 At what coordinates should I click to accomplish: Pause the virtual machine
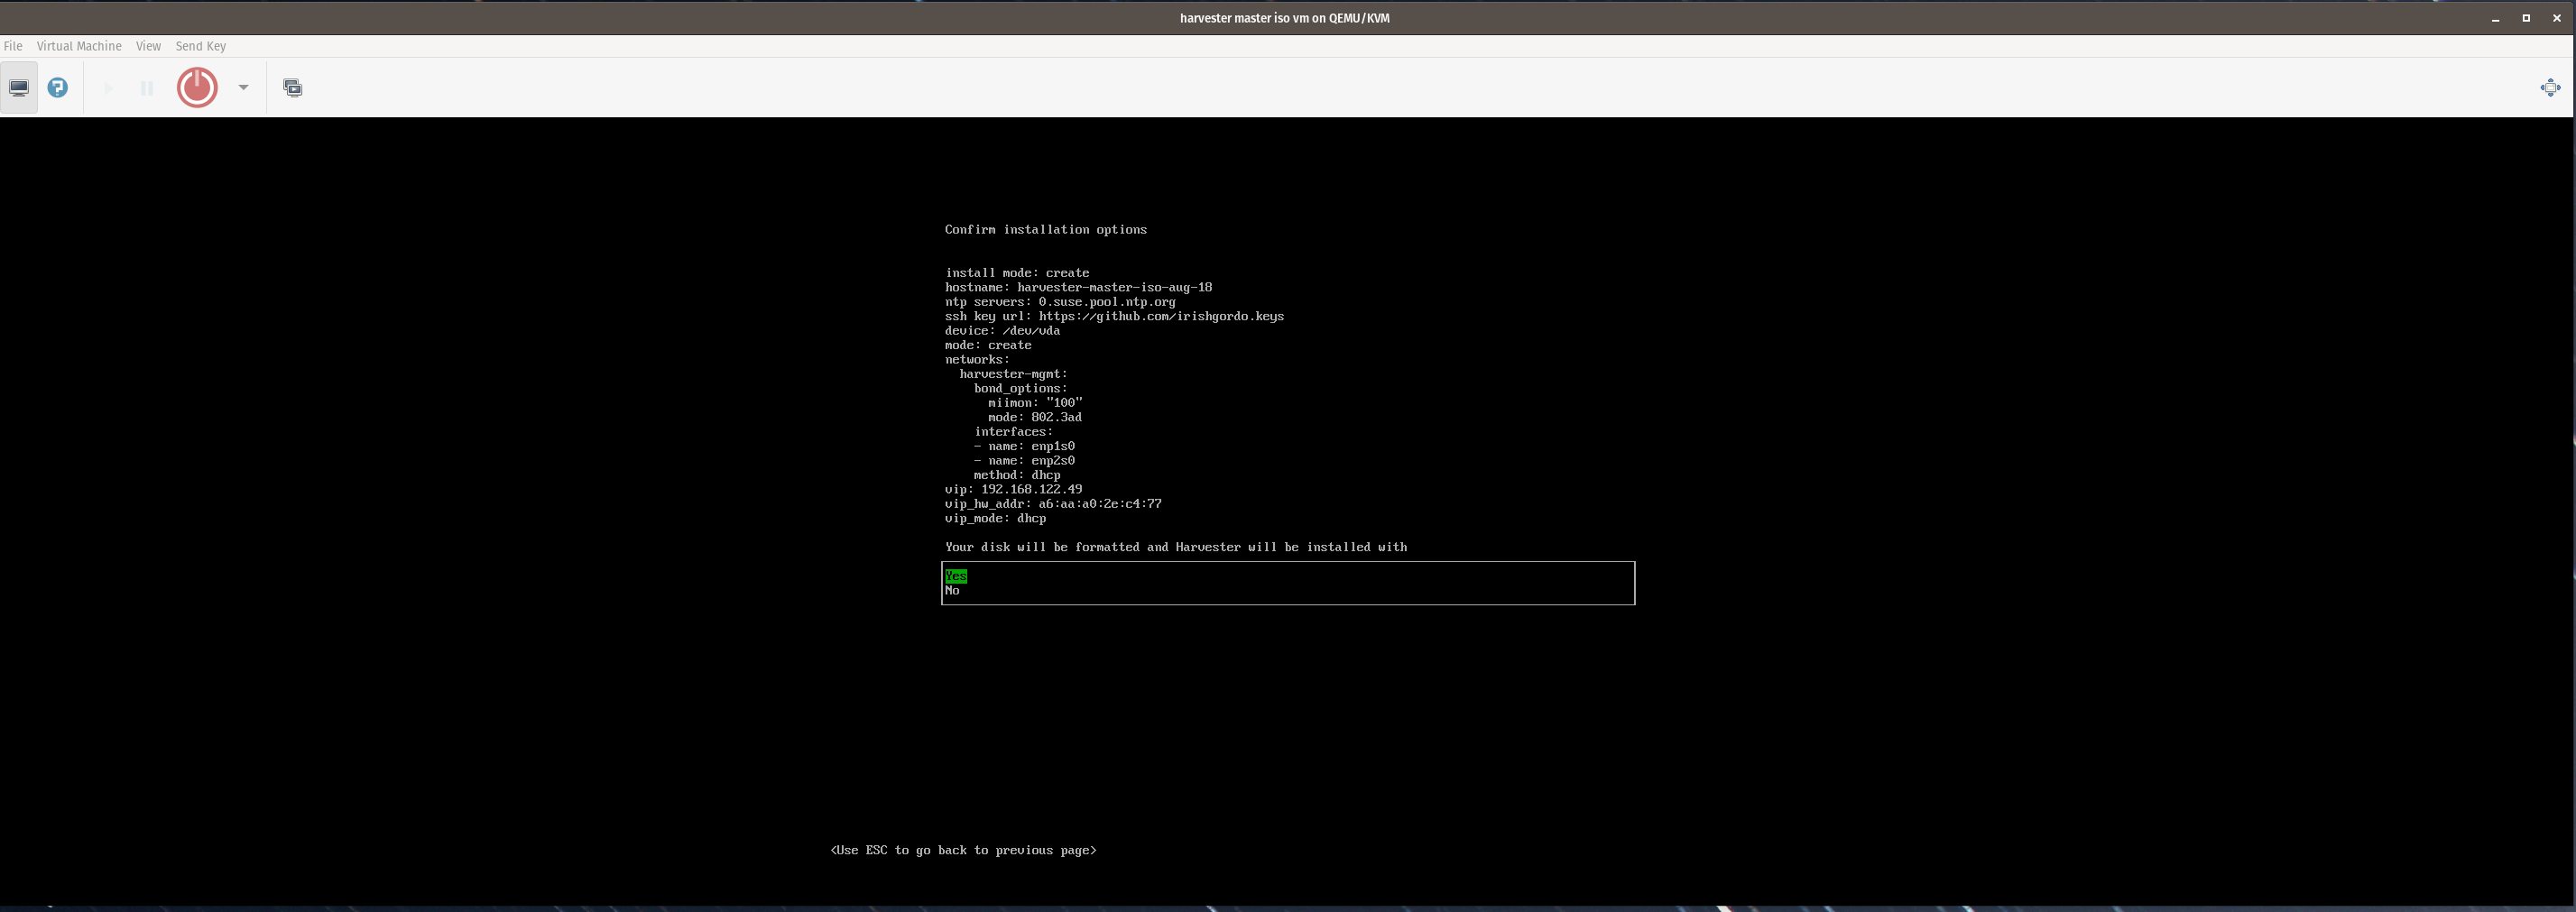(146, 87)
